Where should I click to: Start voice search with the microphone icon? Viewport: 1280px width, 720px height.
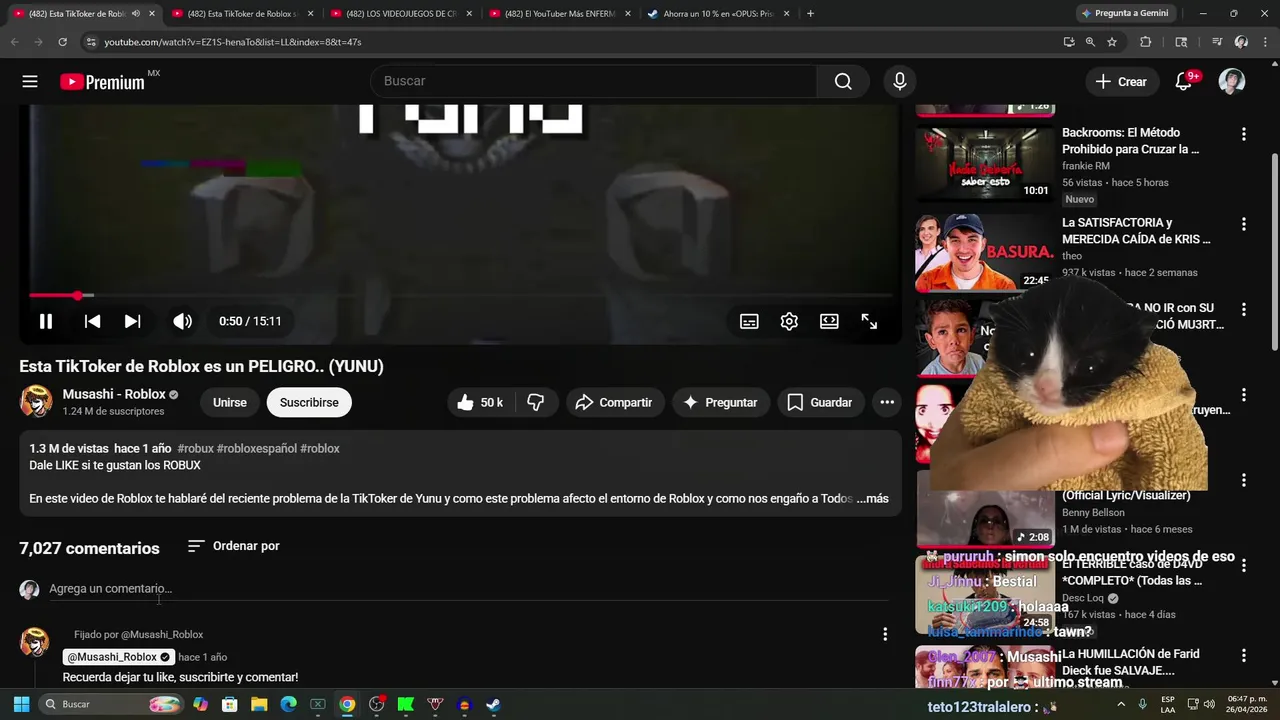coord(900,82)
